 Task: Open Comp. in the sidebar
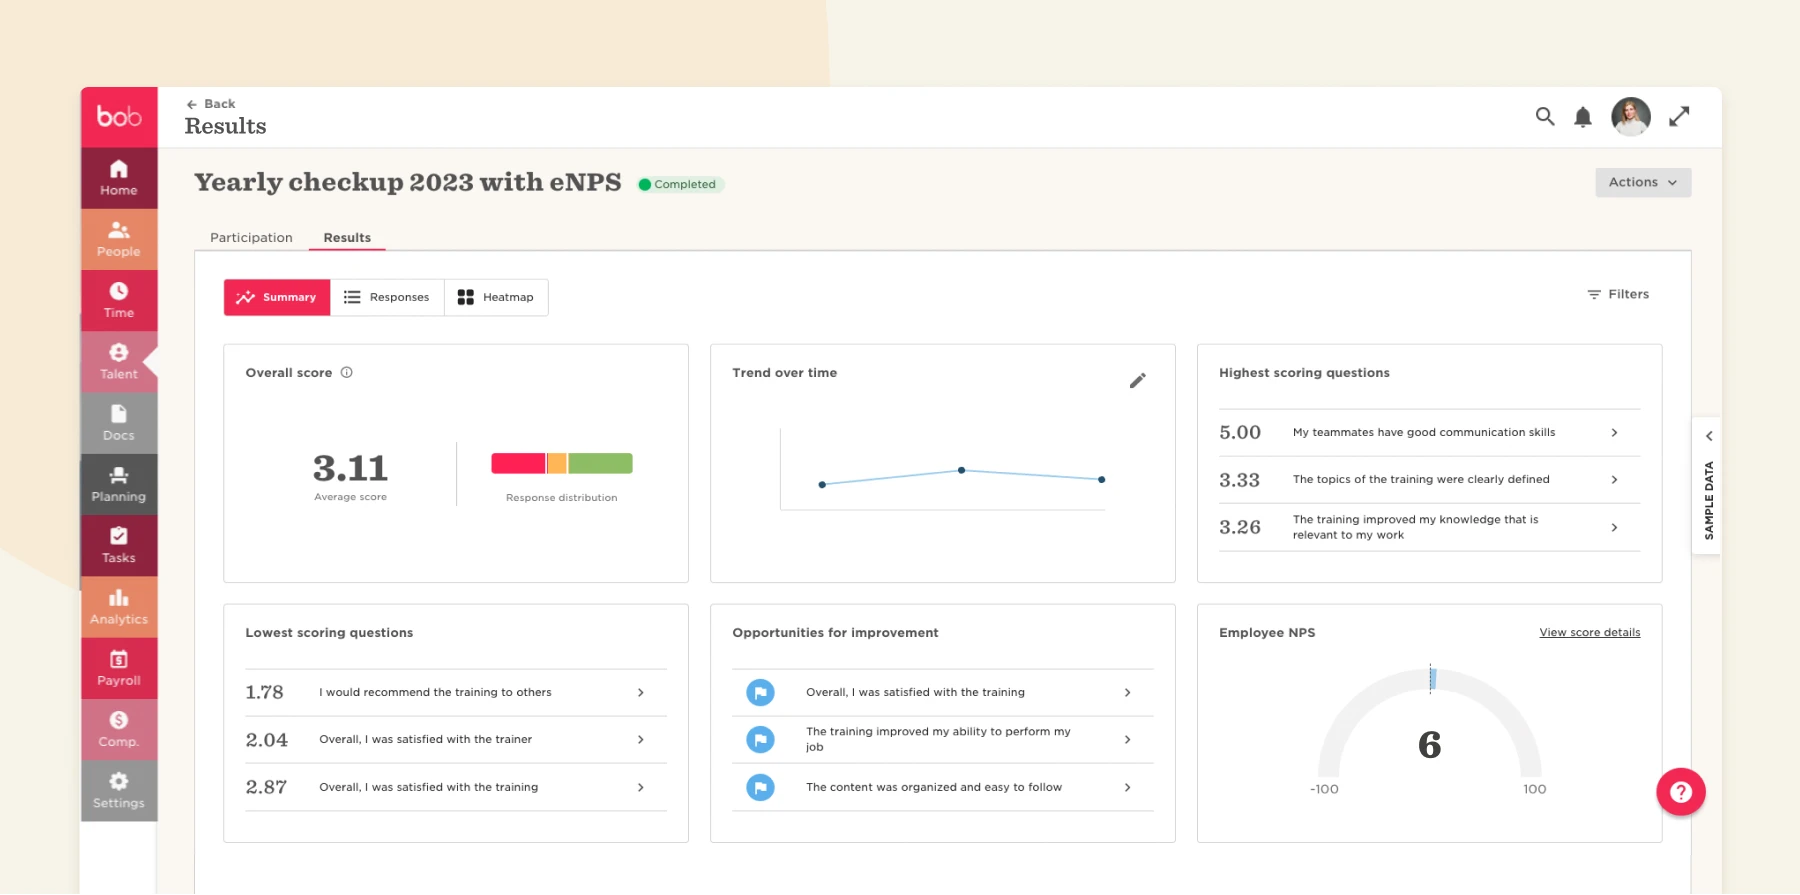(x=119, y=730)
